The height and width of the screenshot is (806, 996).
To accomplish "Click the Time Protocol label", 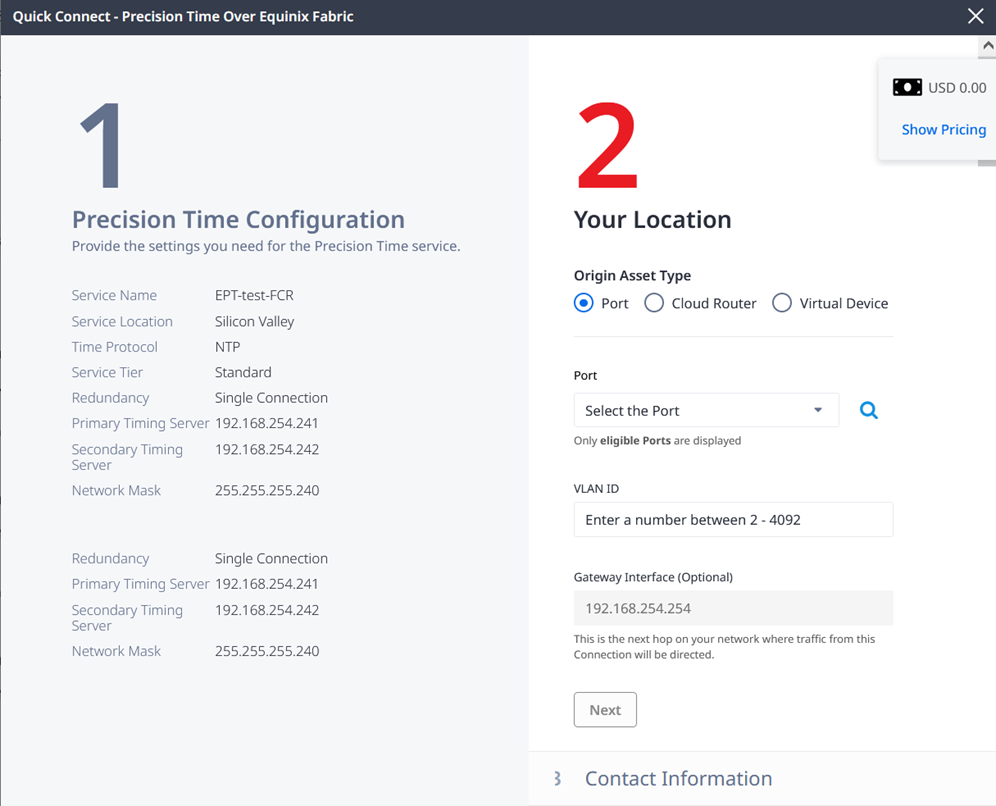I will coord(114,347).
